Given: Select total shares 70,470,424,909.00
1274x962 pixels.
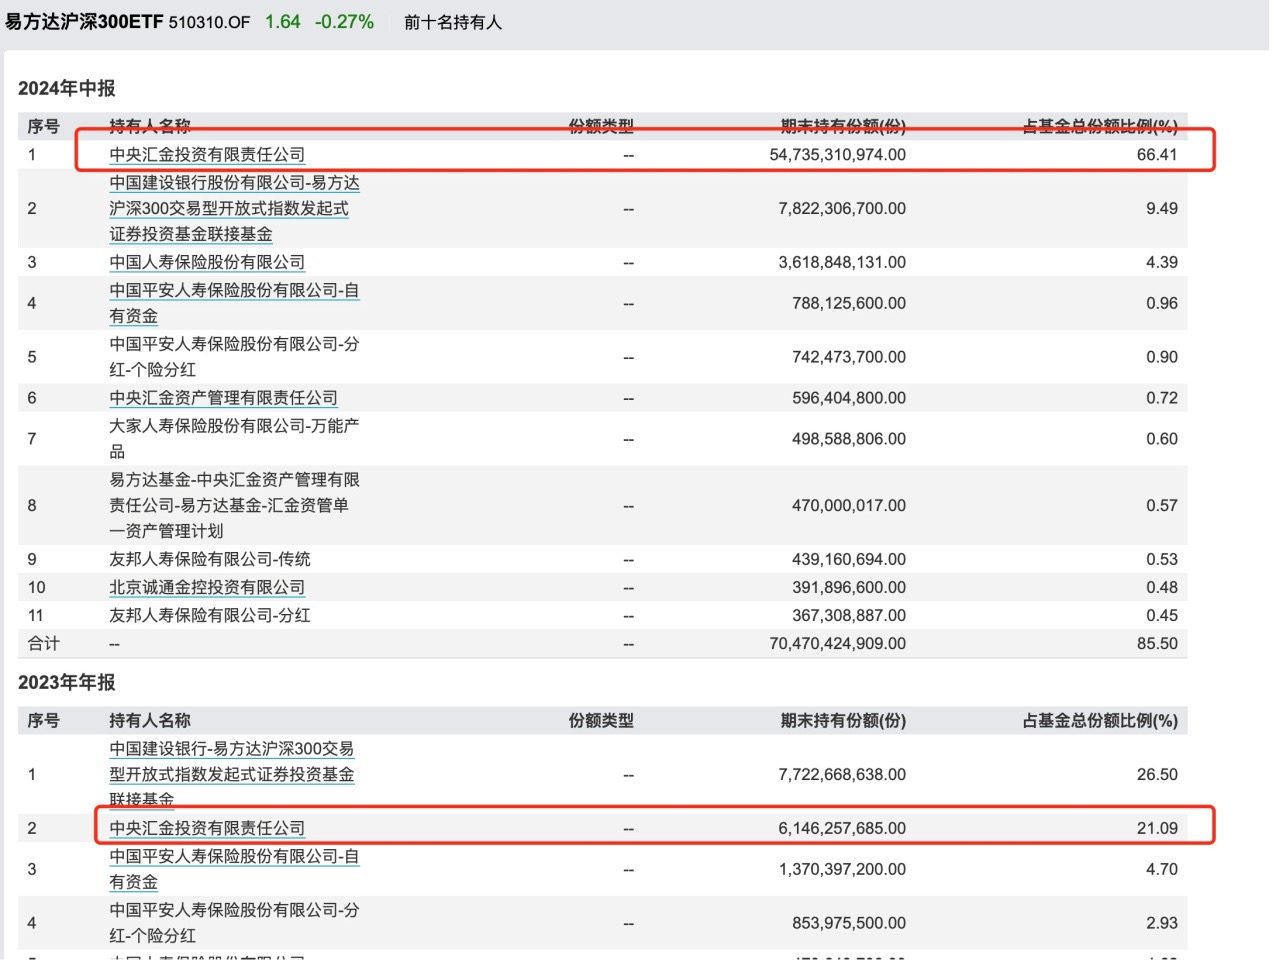Looking at the screenshot, I should click(838, 644).
